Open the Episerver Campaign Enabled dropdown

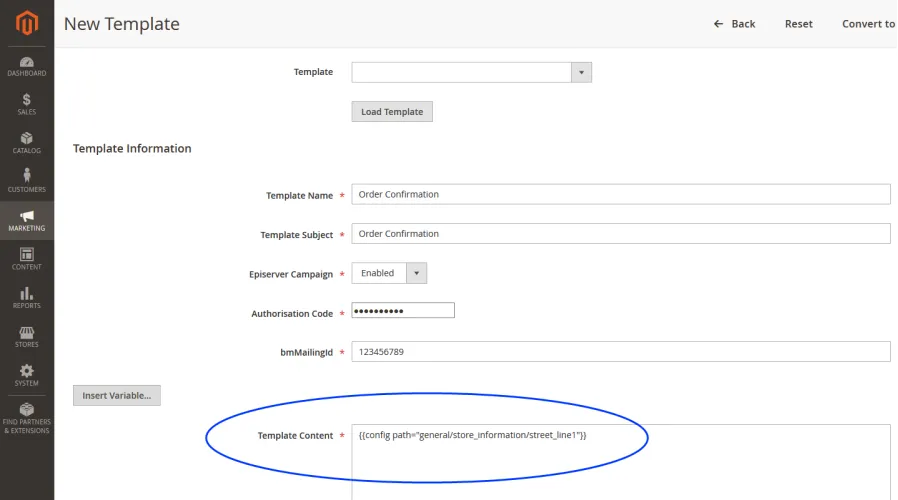pyautogui.click(x=389, y=273)
